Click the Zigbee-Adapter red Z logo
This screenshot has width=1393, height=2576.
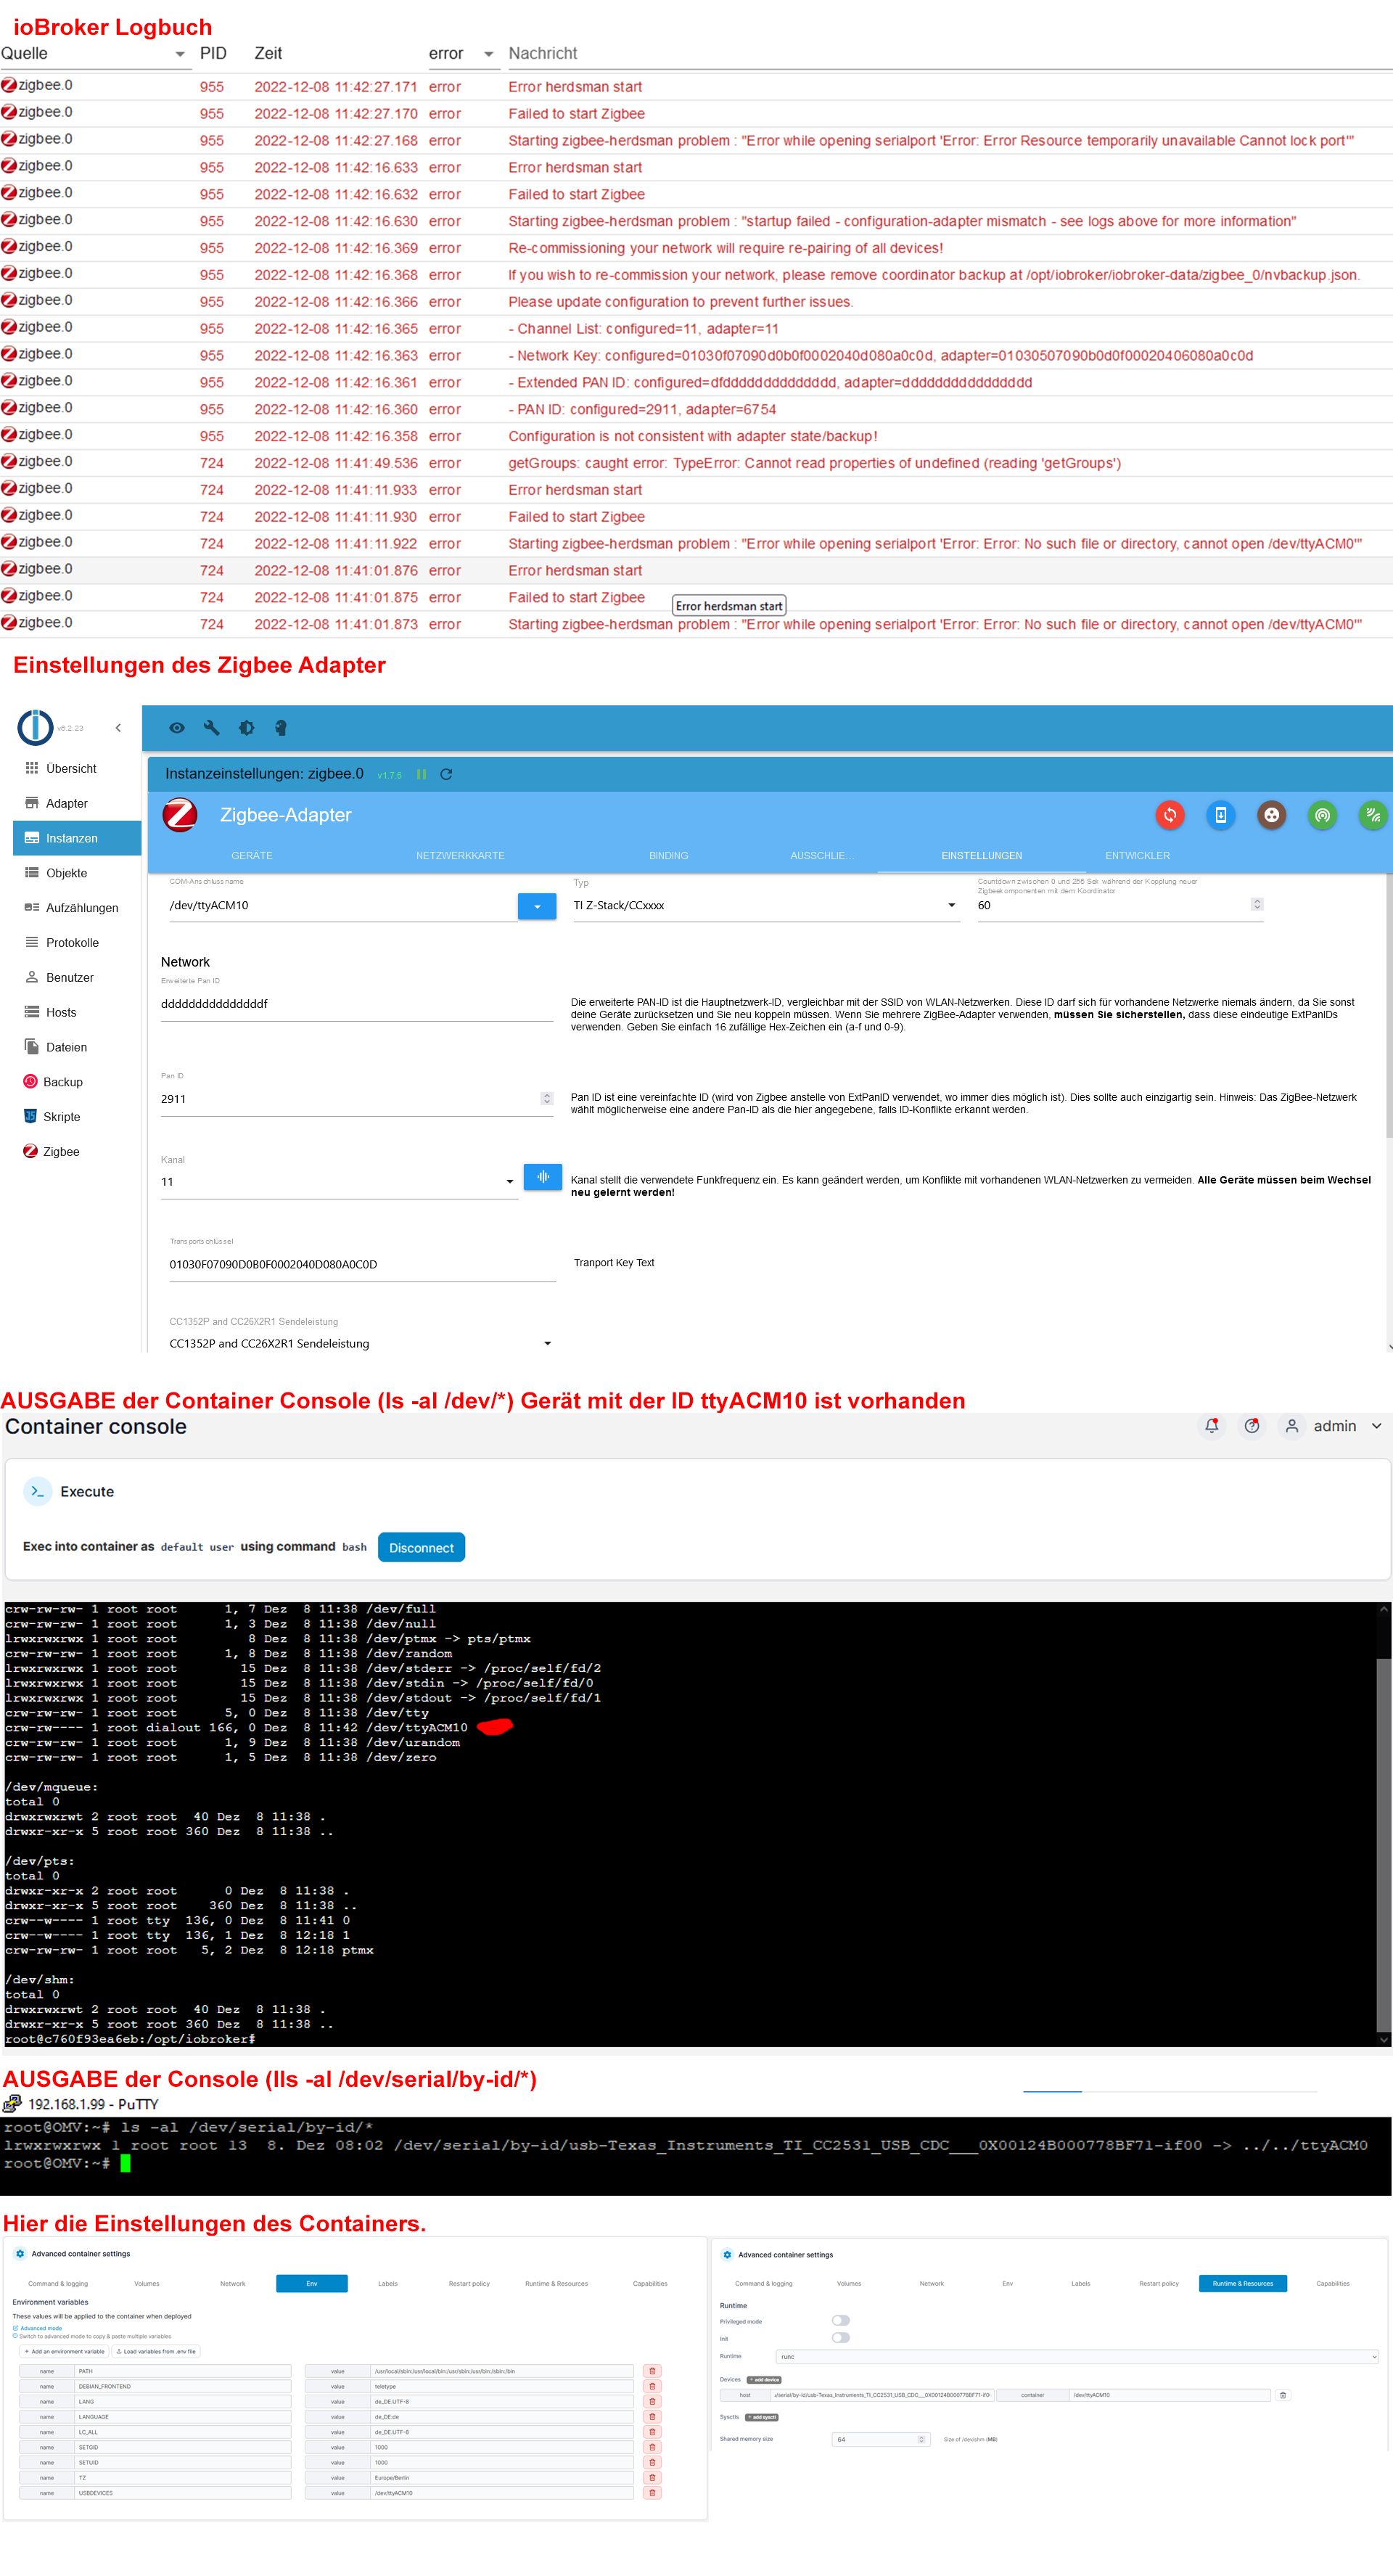(x=180, y=815)
